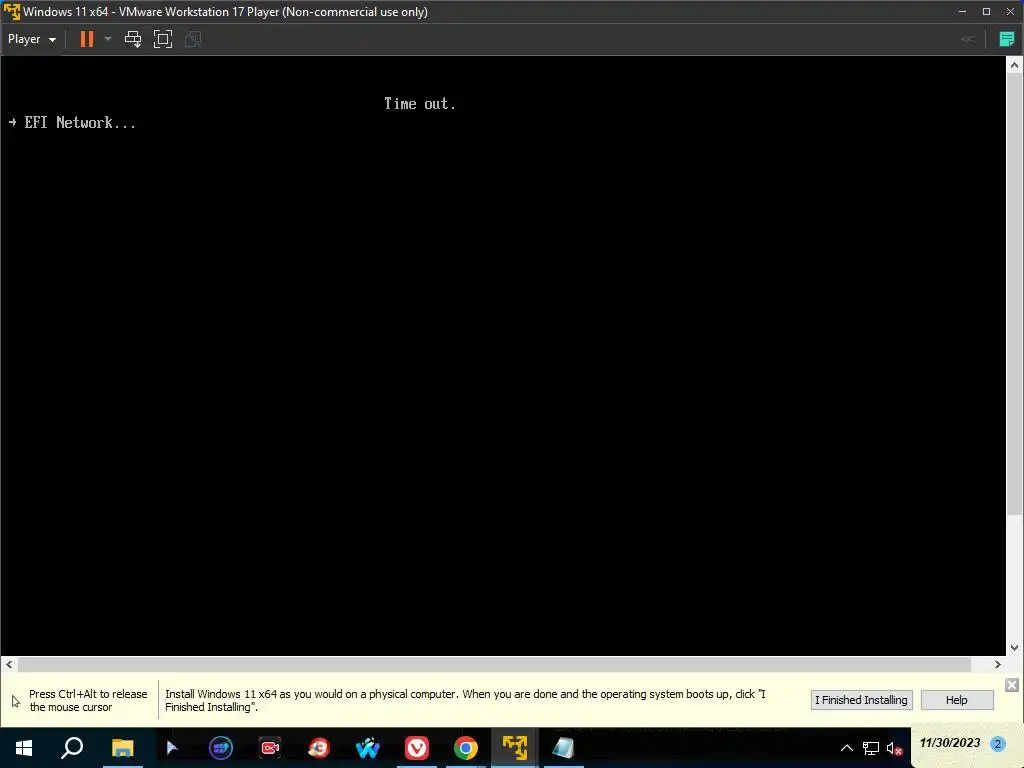Open the notifications badge showing 2

[997, 744]
